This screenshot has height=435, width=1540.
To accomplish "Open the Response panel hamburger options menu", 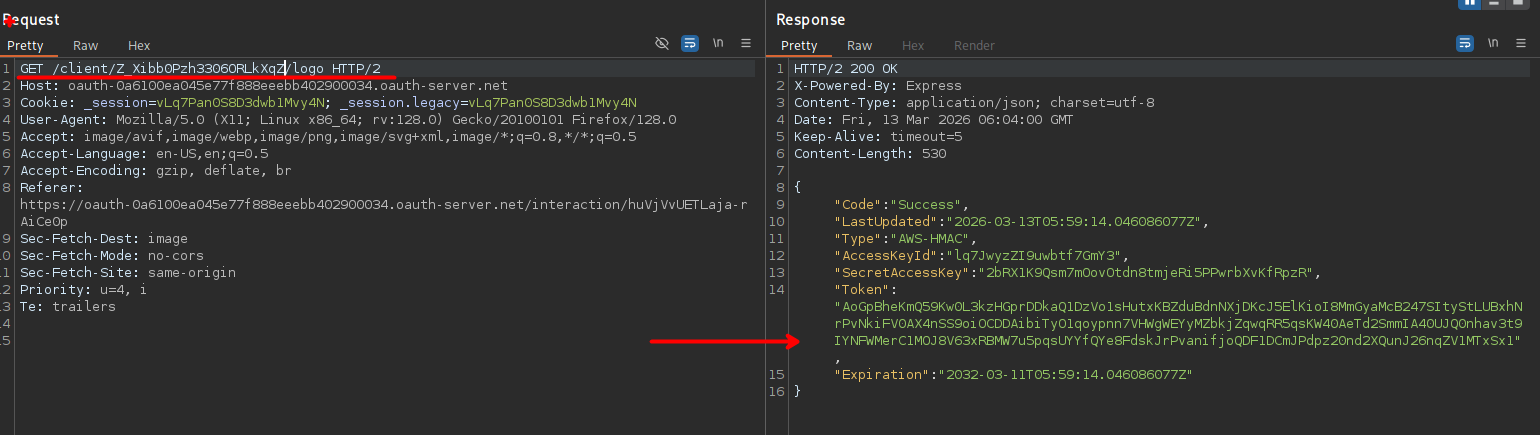I will pyautogui.click(x=1521, y=44).
